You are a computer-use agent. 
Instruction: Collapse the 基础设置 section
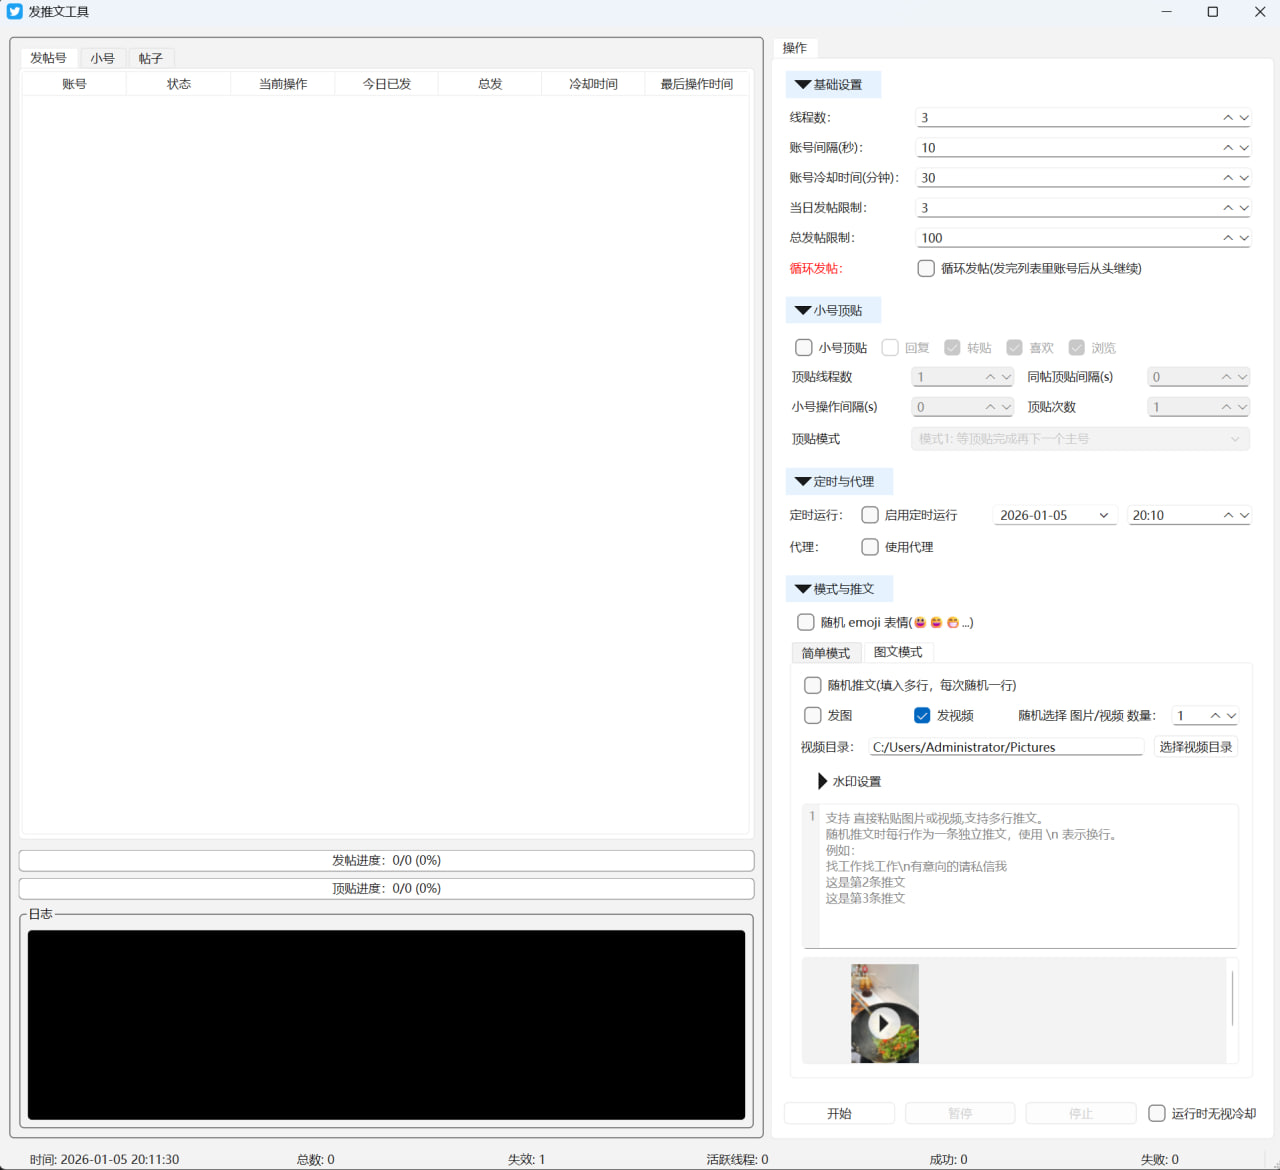point(803,85)
